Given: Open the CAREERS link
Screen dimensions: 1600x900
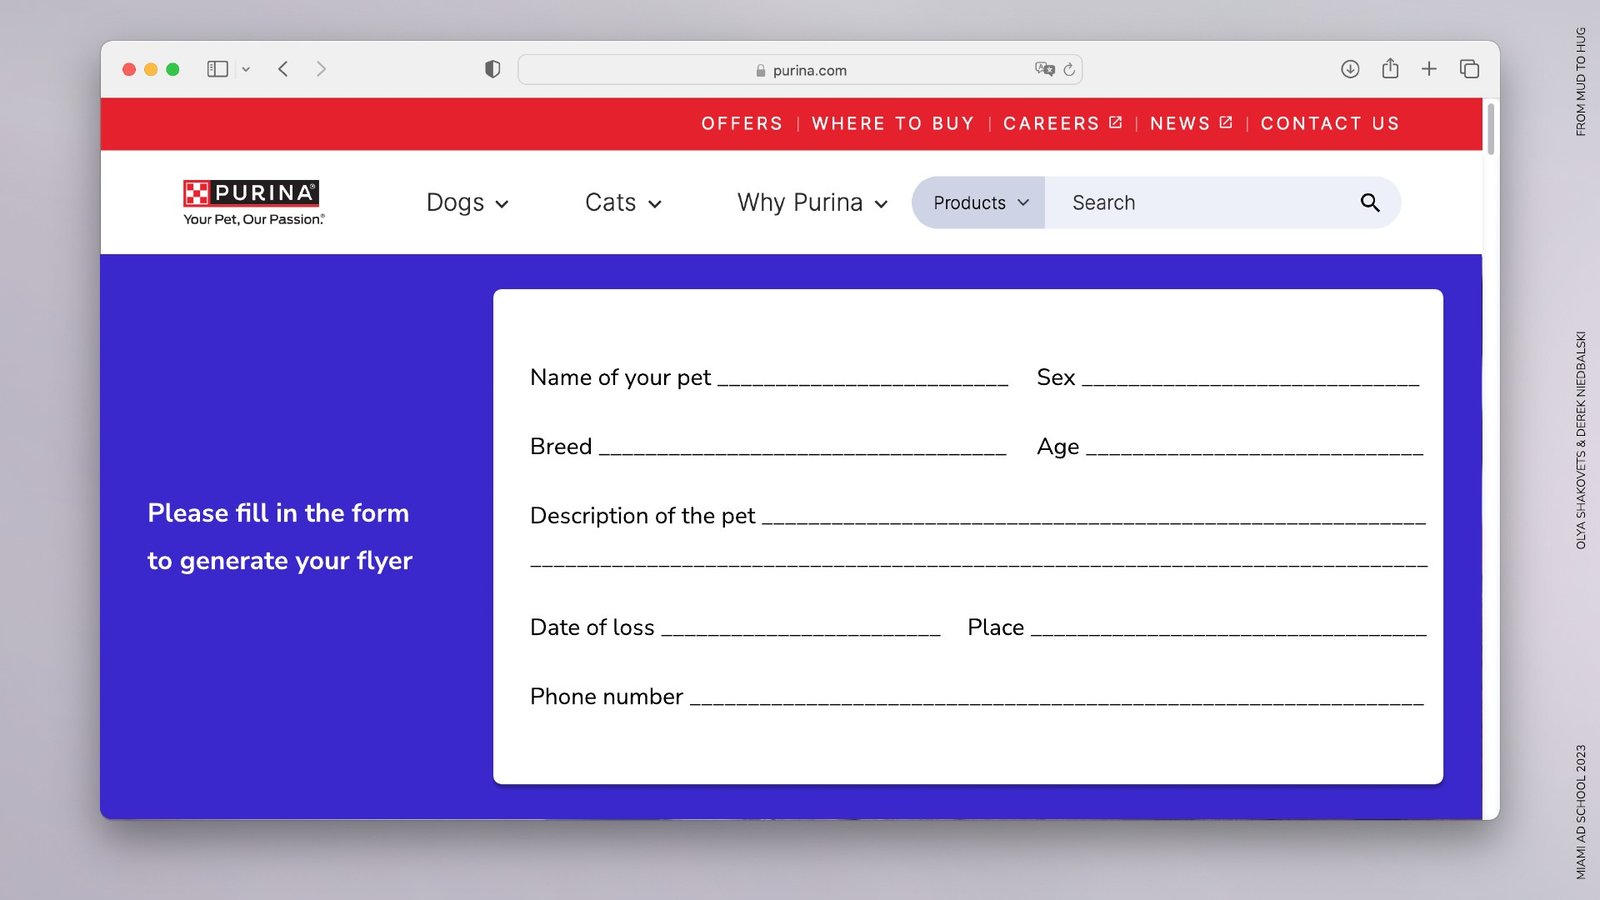Looking at the screenshot, I should [x=1062, y=124].
